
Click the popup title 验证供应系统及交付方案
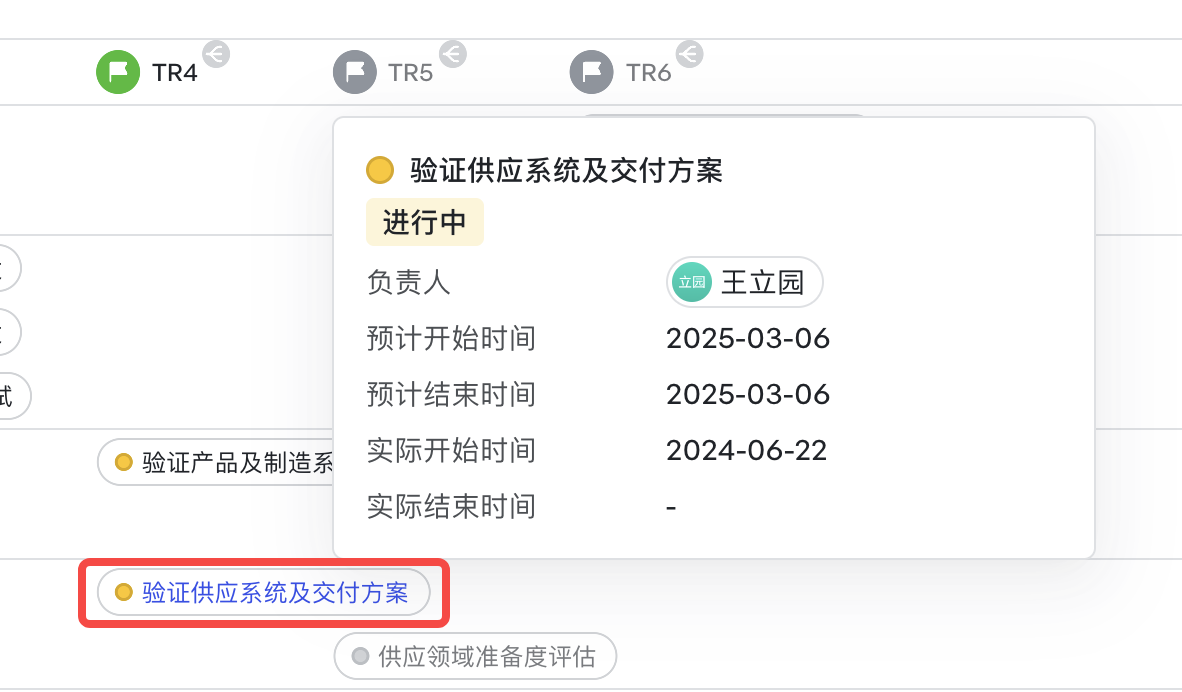[566, 170]
